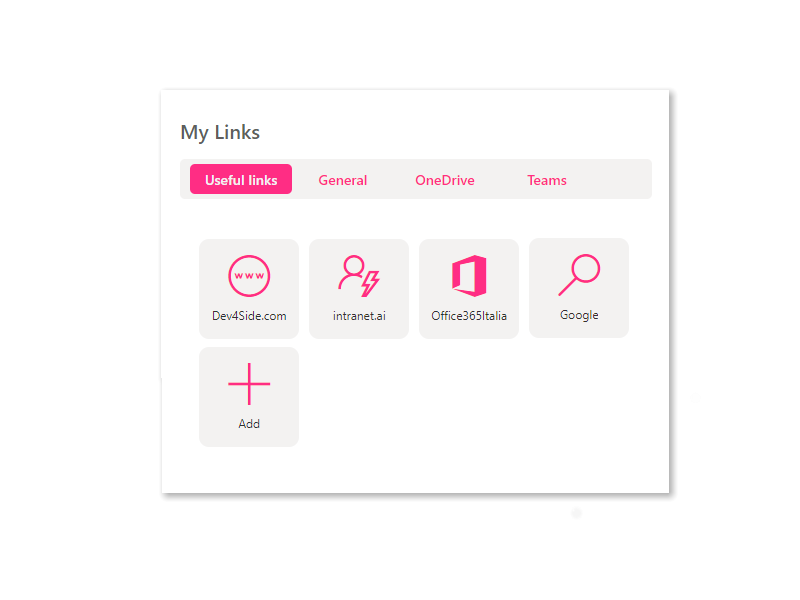The image size is (800, 600).
Task: Open the Dev4Side.com link tile
Action: click(249, 289)
